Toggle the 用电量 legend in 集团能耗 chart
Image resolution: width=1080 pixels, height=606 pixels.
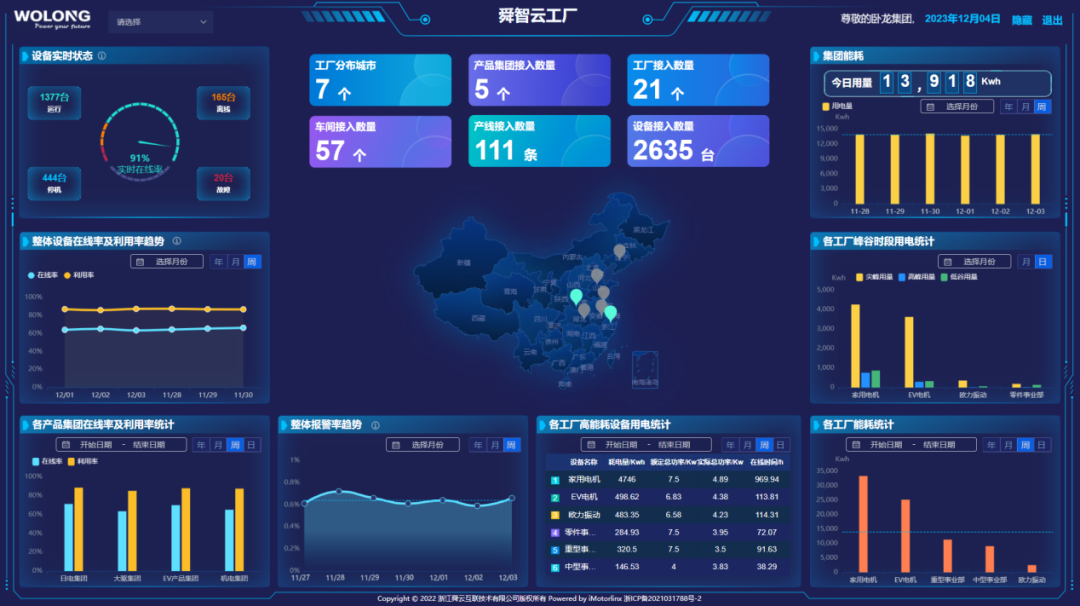pyautogui.click(x=824, y=106)
